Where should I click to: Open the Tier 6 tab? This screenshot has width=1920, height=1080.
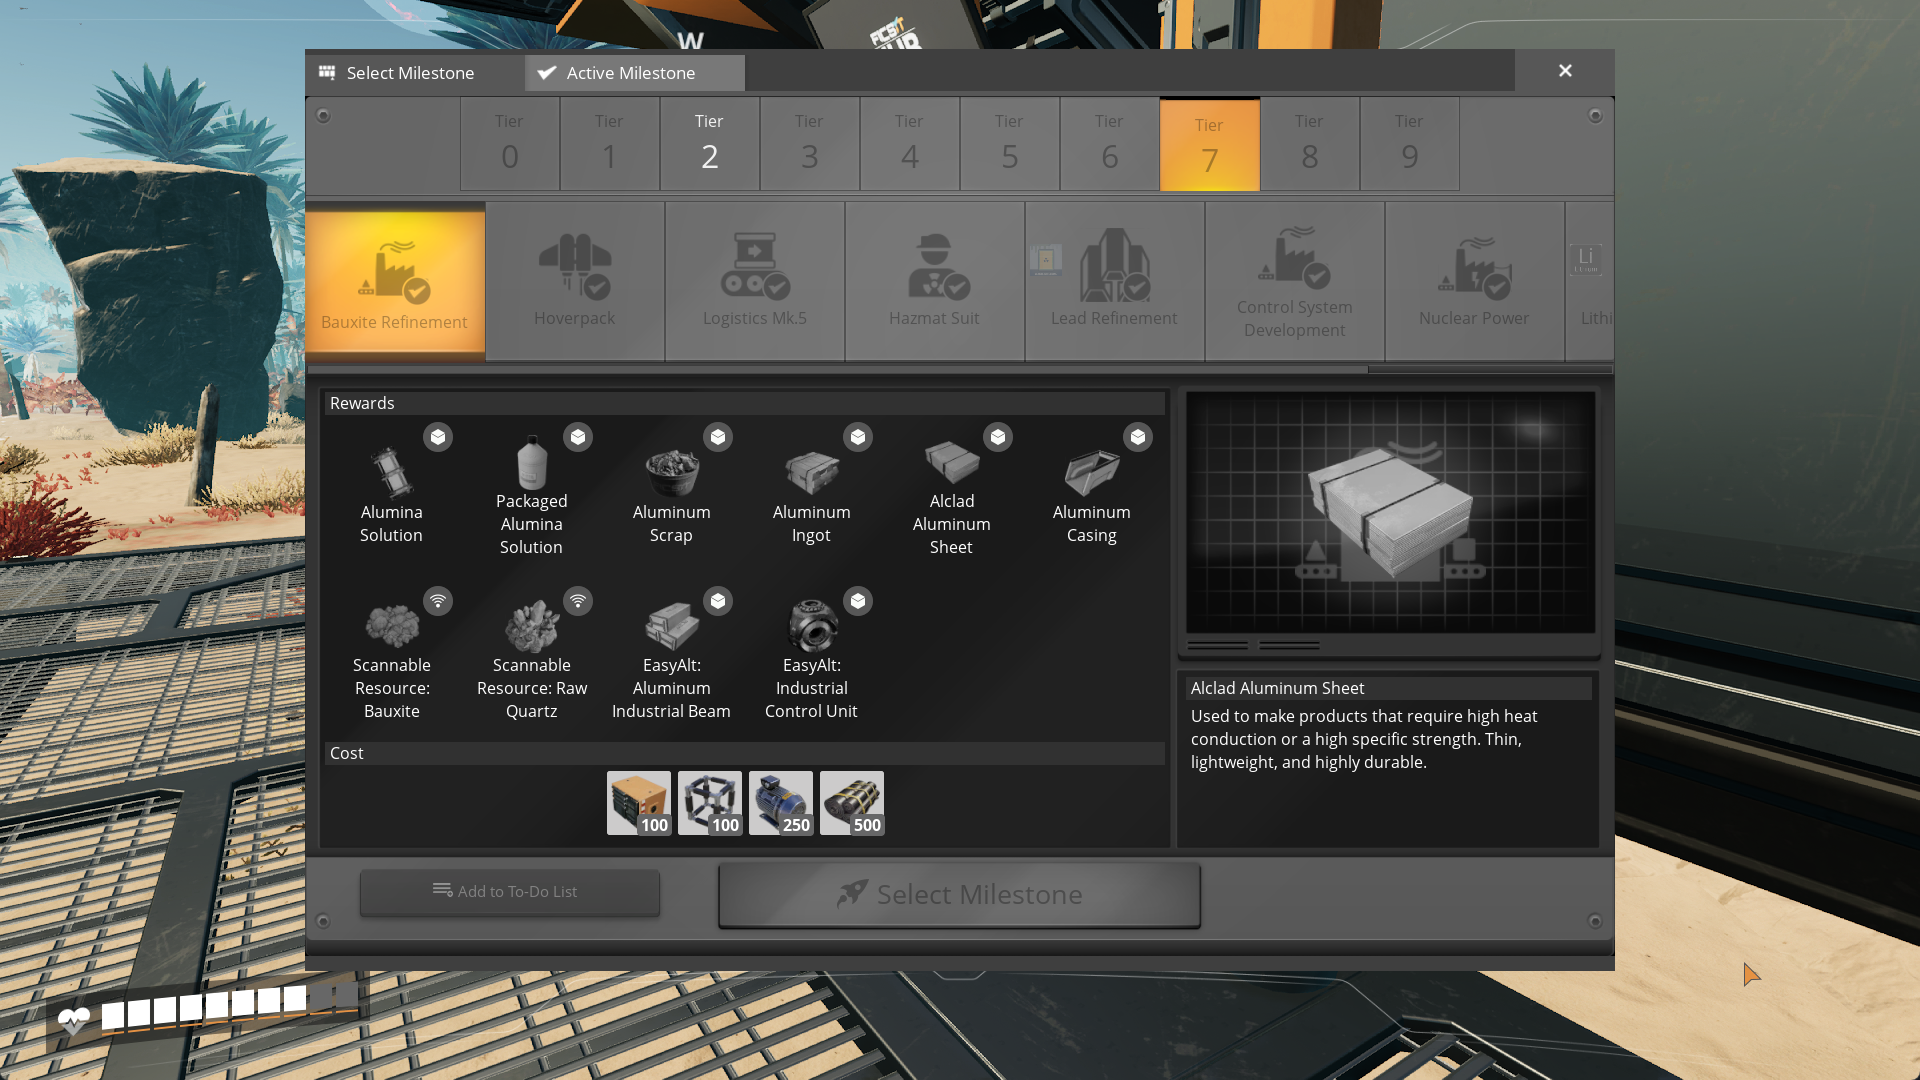[1110, 144]
